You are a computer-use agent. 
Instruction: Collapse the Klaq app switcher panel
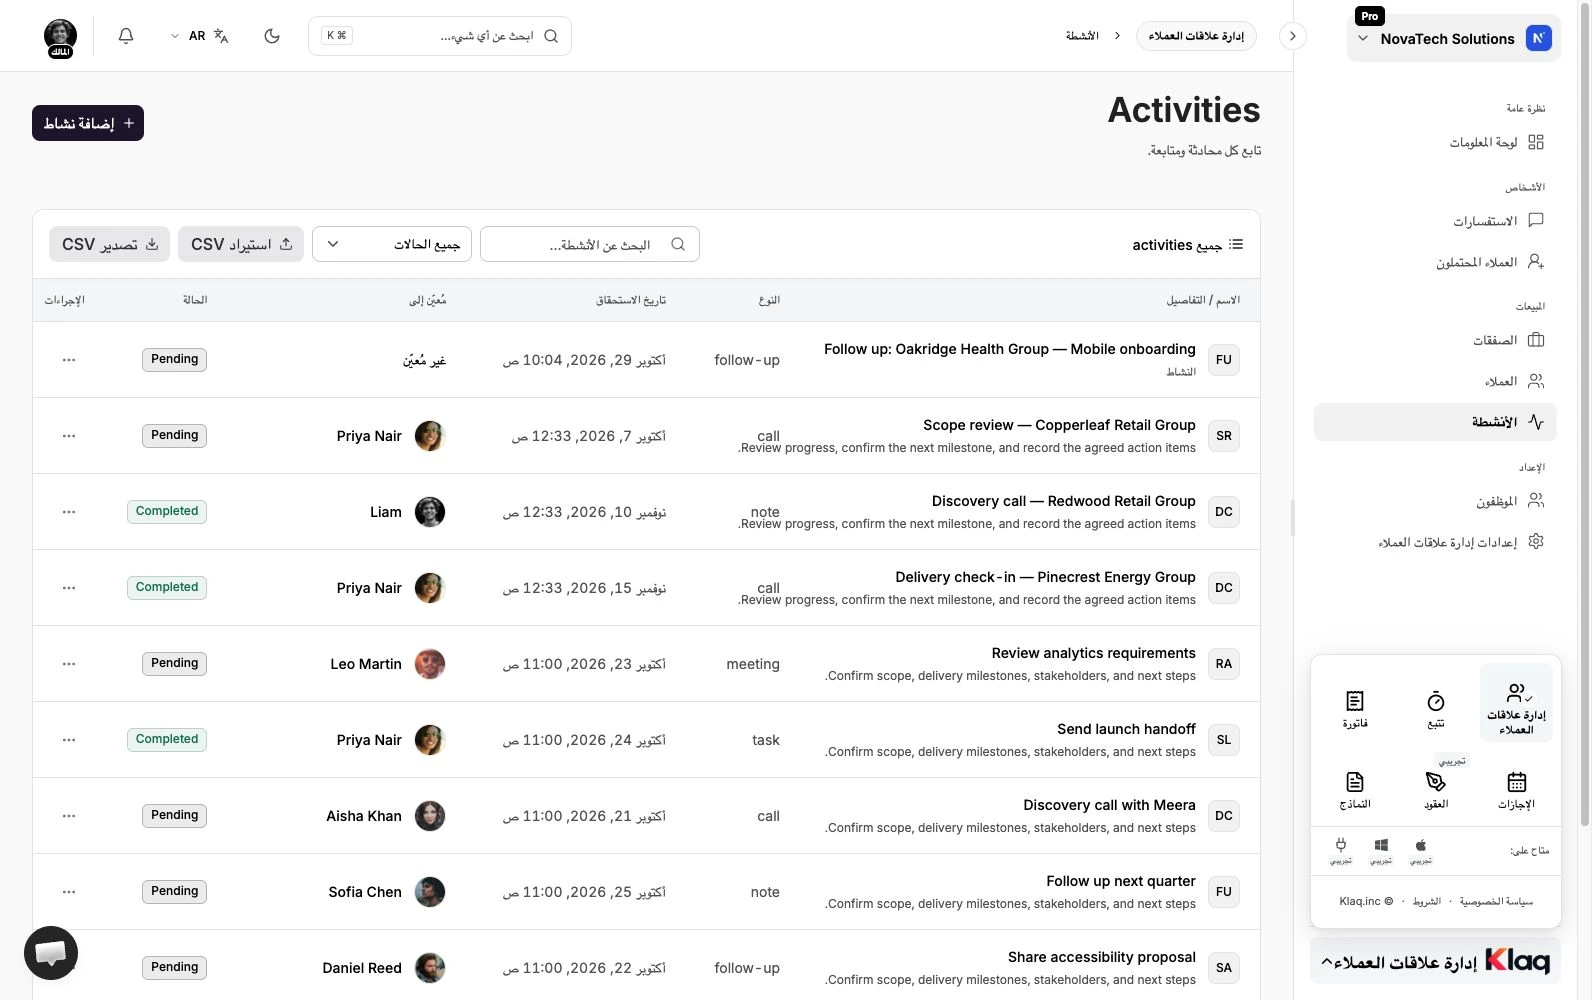click(1435, 962)
